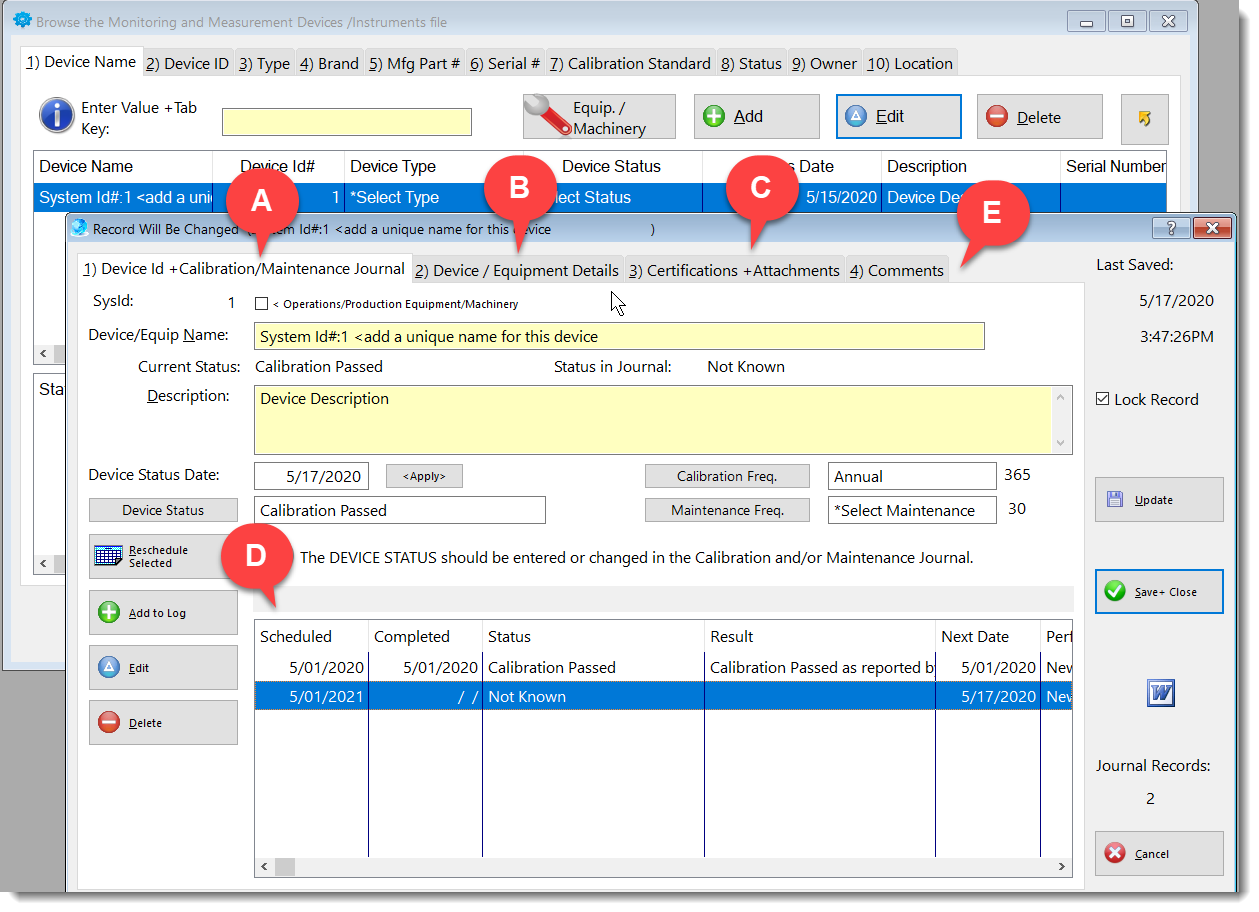Click Update with the floppy disk icon

[1158, 499]
